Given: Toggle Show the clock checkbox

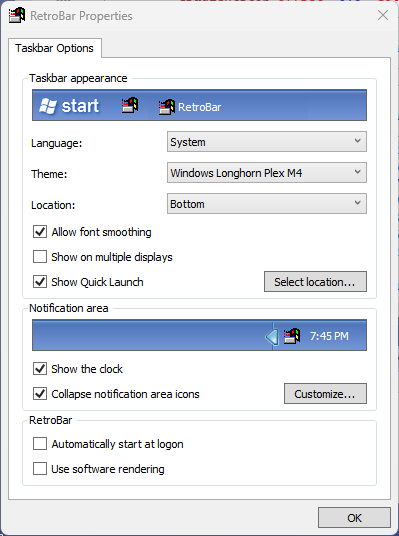Looking at the screenshot, I should pyautogui.click(x=40, y=369).
